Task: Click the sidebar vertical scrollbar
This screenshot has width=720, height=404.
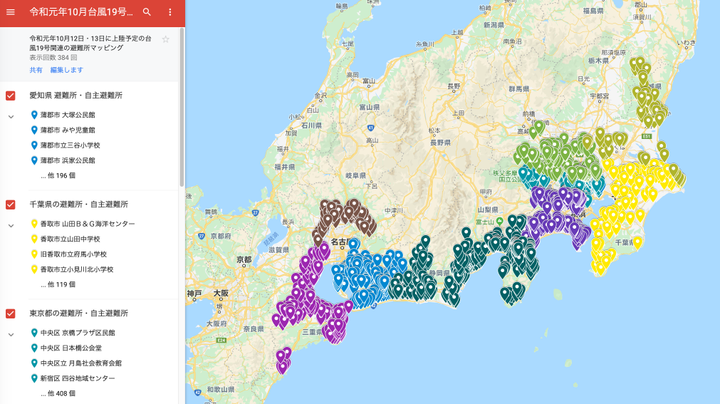Action: (x=182, y=107)
